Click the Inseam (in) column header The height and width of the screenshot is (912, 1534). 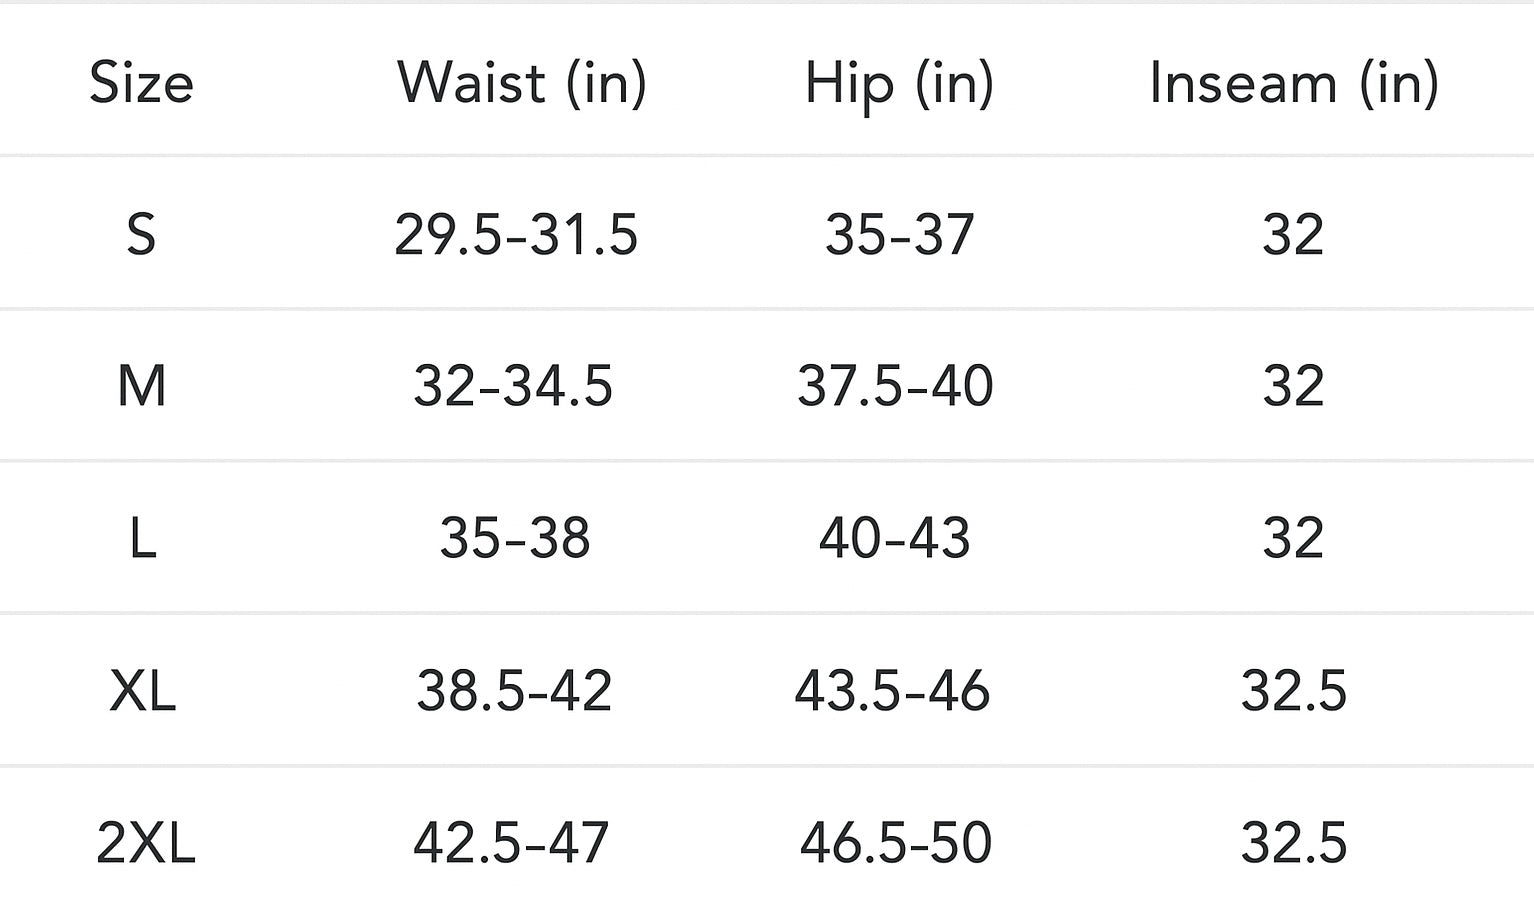[x=1293, y=82]
